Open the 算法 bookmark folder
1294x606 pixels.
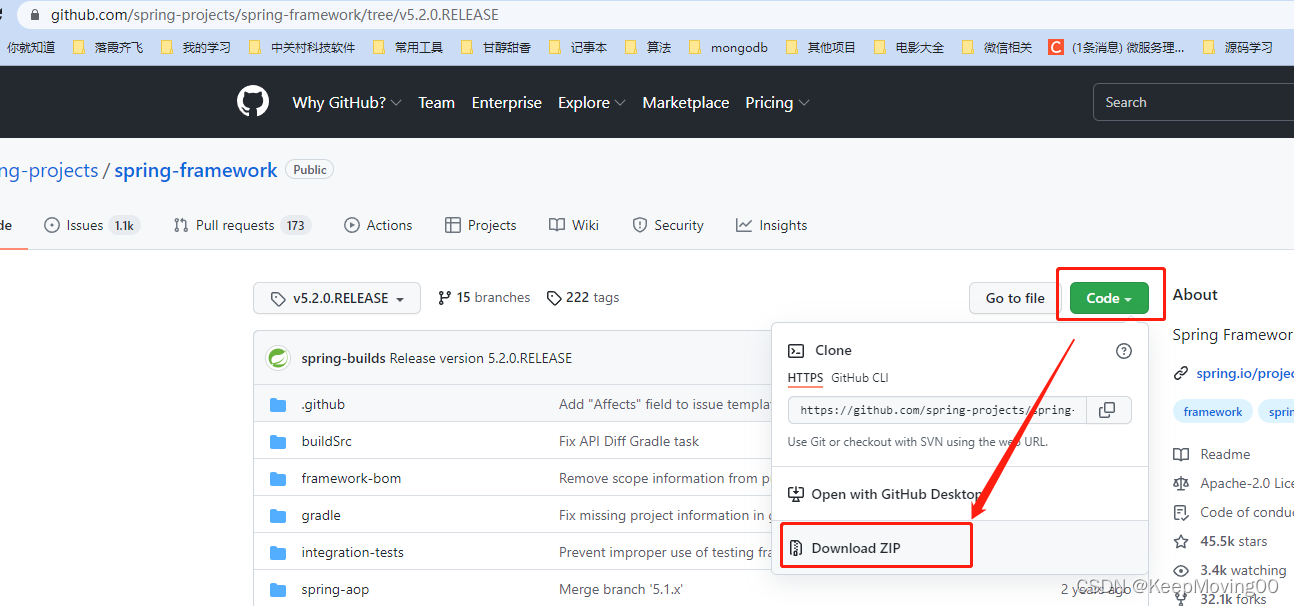coord(648,47)
